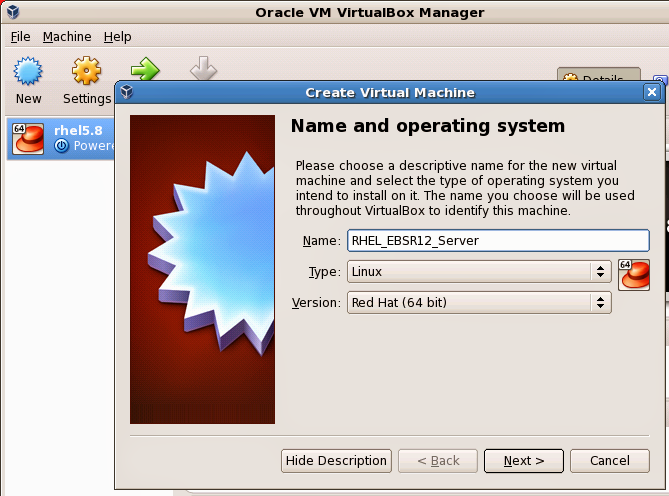Click the Type combo box spinner arrows
This screenshot has height=496, width=669.
click(600, 272)
